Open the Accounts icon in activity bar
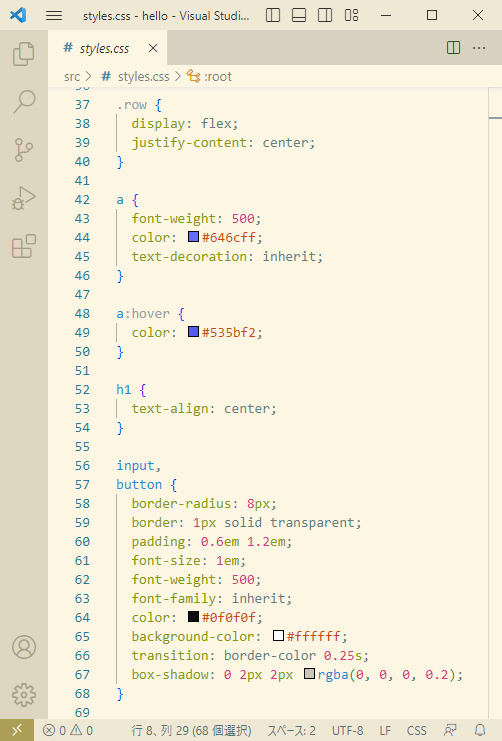The height and width of the screenshot is (741, 502). [24, 647]
